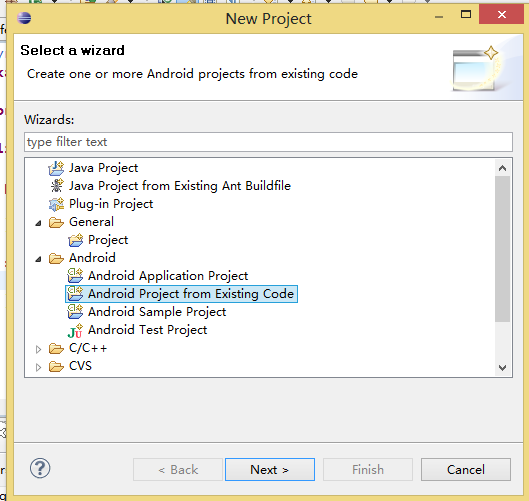The width and height of the screenshot is (529, 501).
Task: Collapse the General category
Action: click(38, 223)
